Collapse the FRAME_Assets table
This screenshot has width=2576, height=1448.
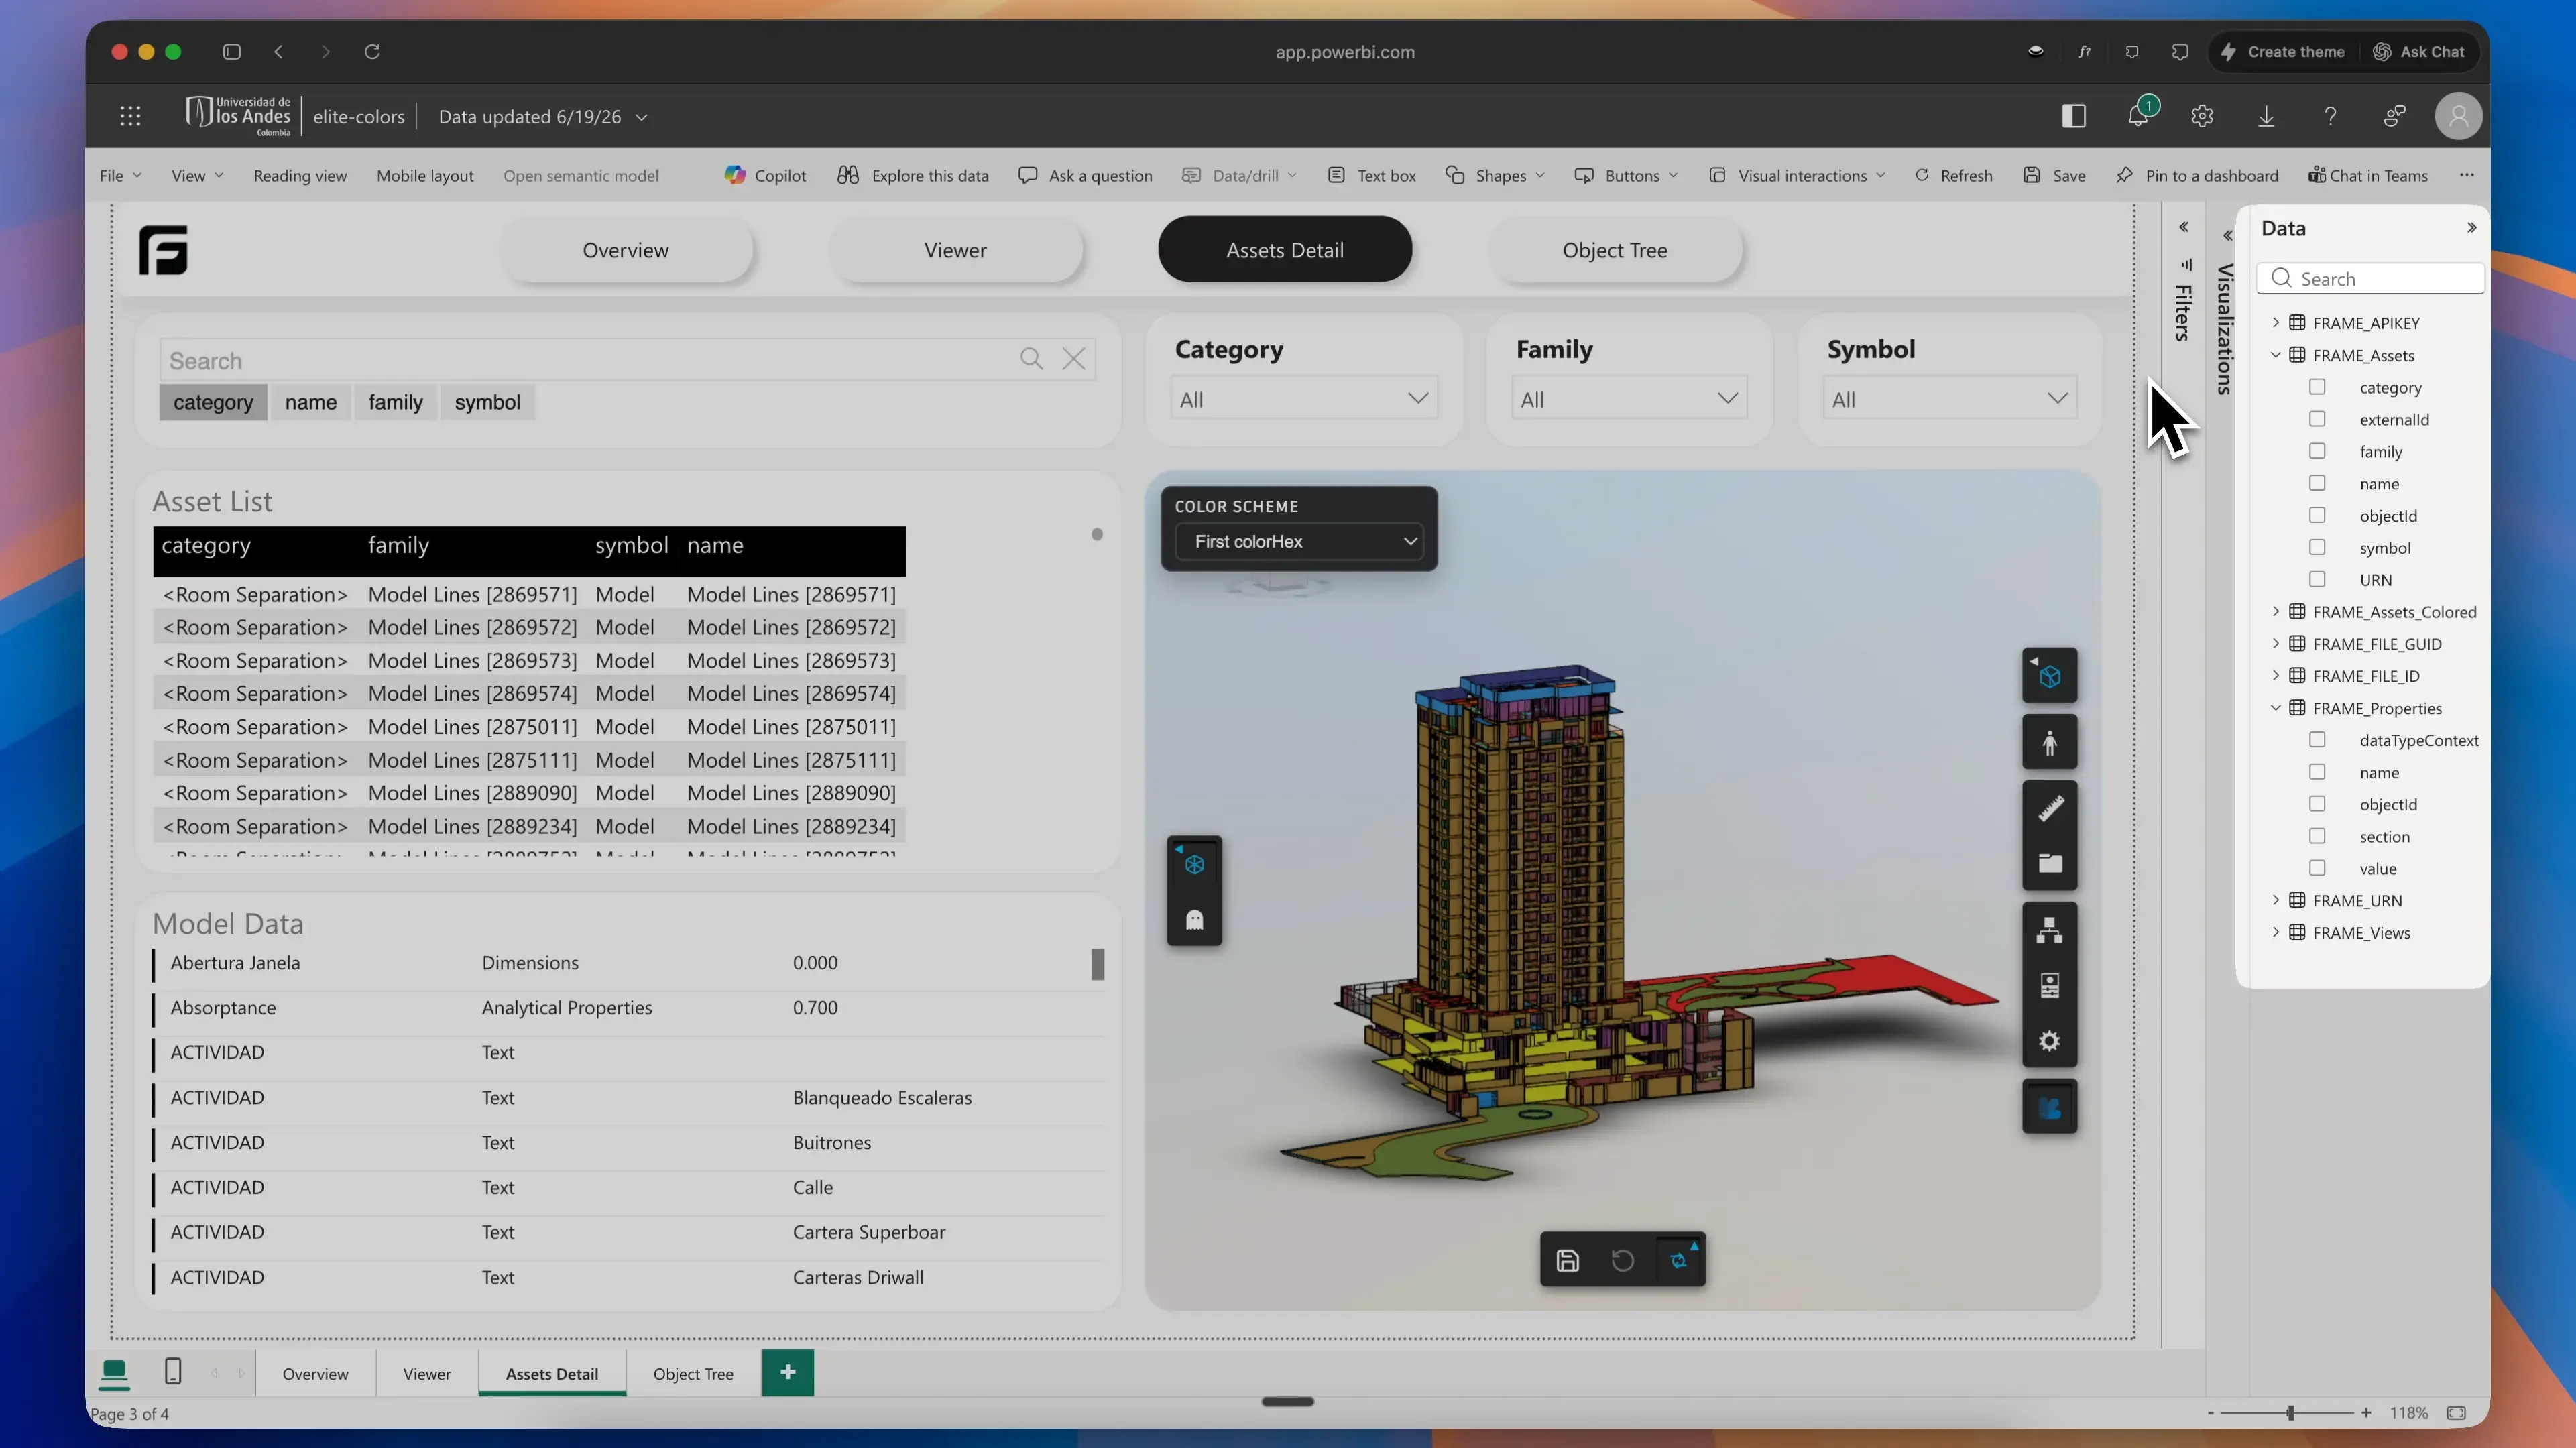2276,354
